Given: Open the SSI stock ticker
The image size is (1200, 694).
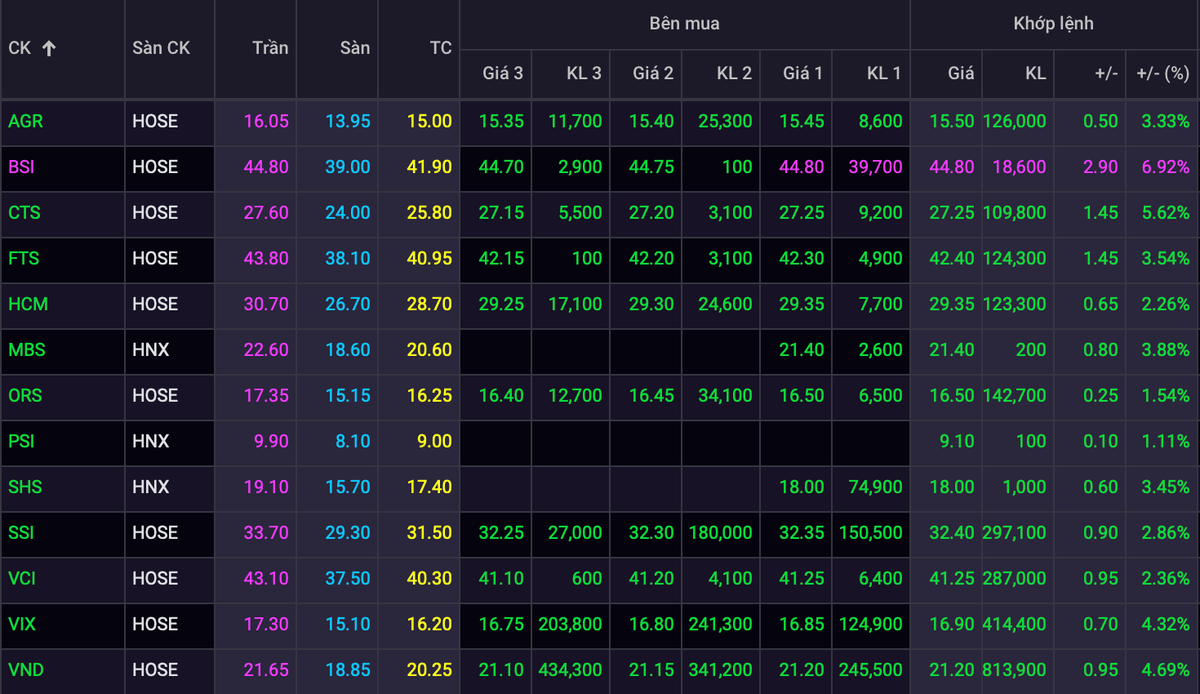Looking at the screenshot, I should click(21, 533).
